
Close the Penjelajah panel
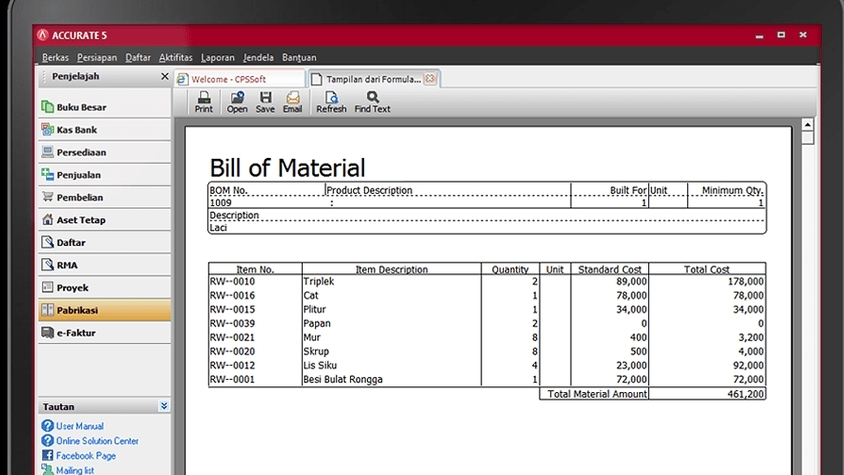click(x=165, y=76)
